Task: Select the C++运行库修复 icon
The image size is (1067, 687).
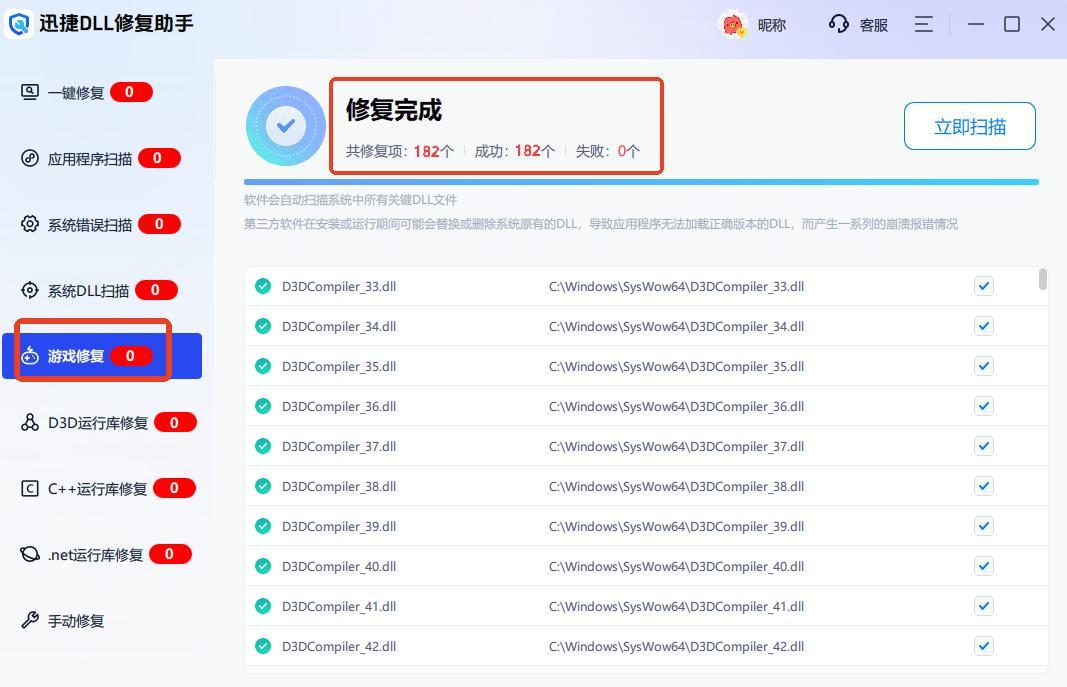Action: pos(30,488)
